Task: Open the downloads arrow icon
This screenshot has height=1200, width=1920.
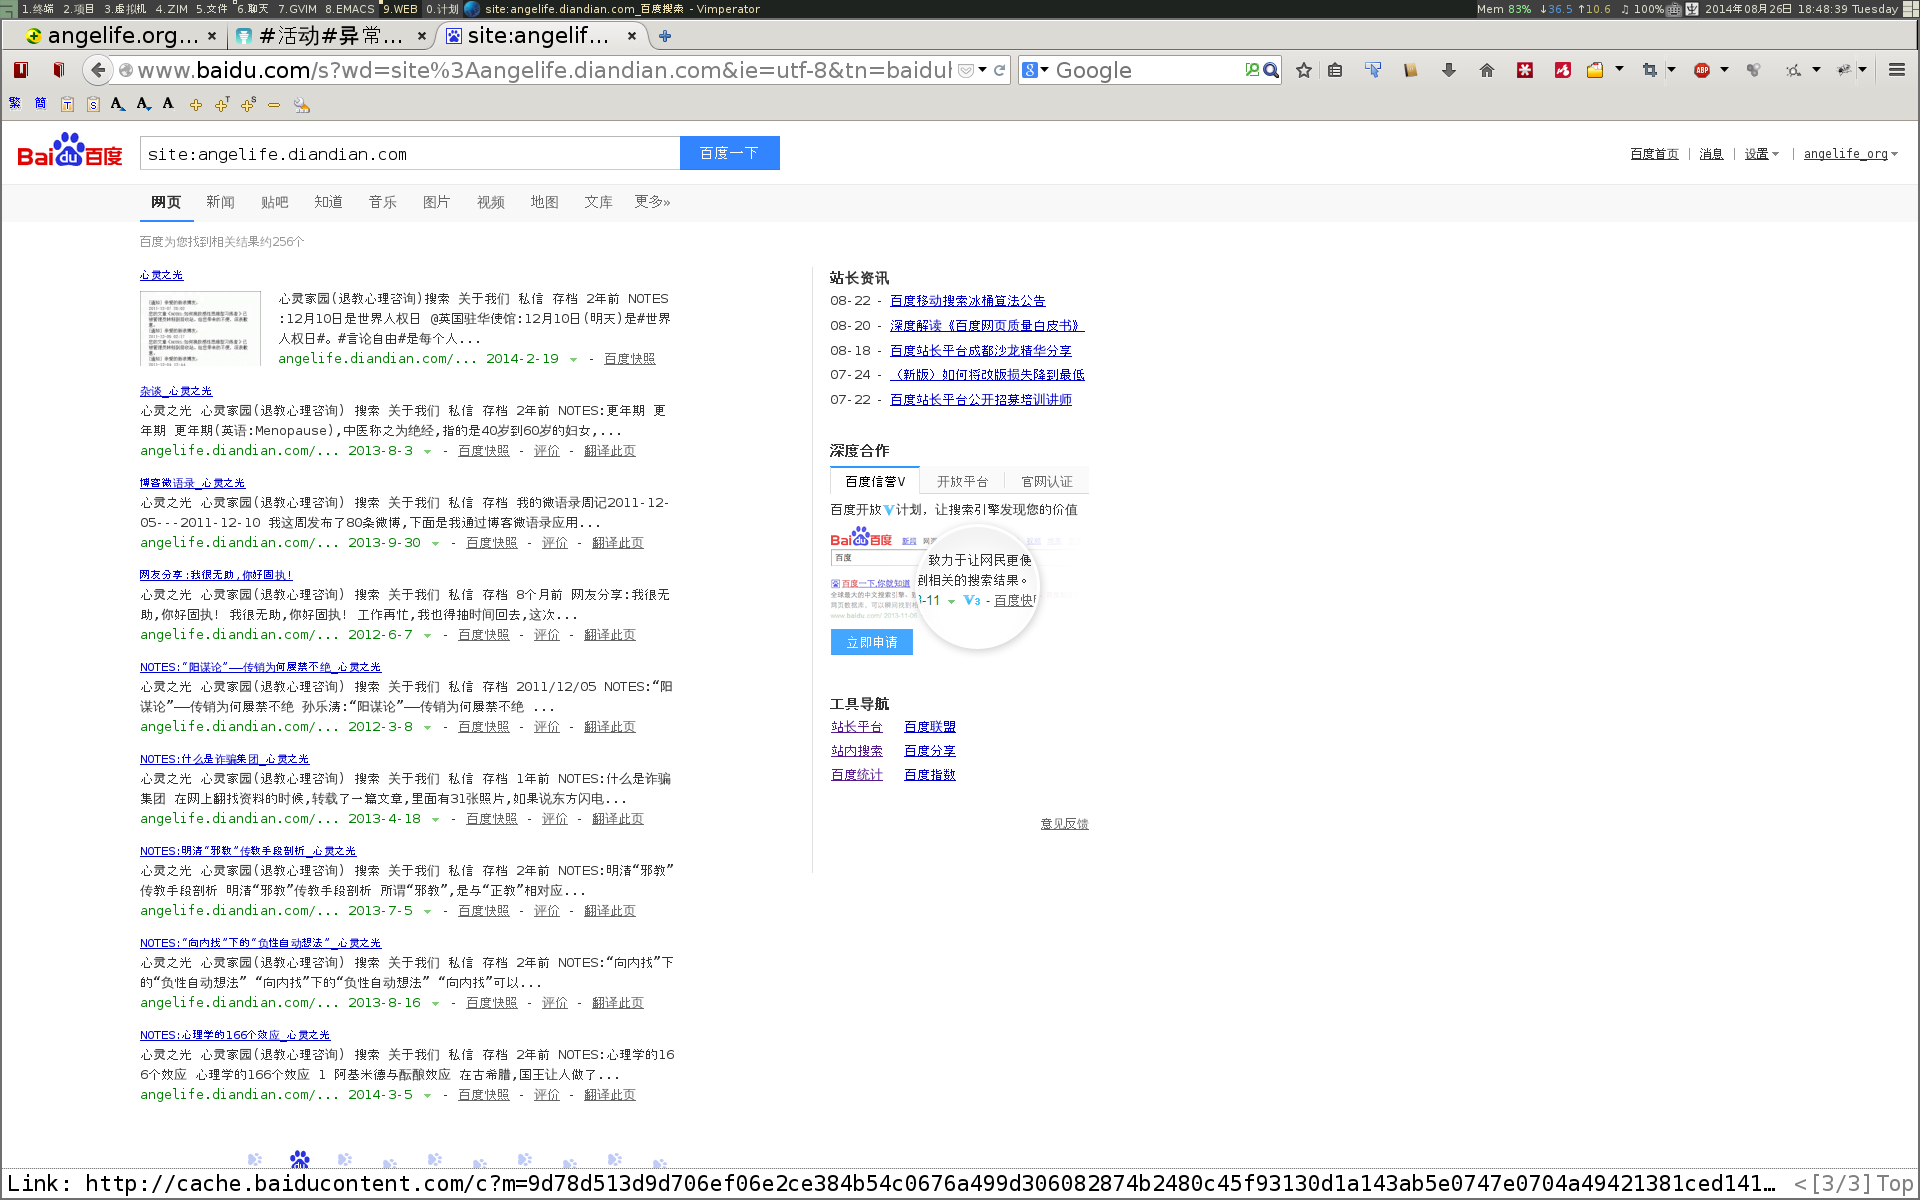Action: tap(1448, 70)
